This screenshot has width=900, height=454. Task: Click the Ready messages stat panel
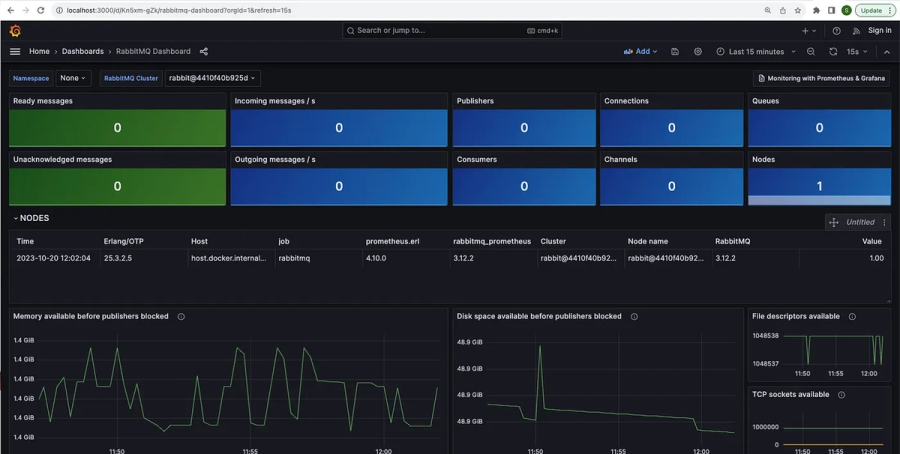[118, 120]
